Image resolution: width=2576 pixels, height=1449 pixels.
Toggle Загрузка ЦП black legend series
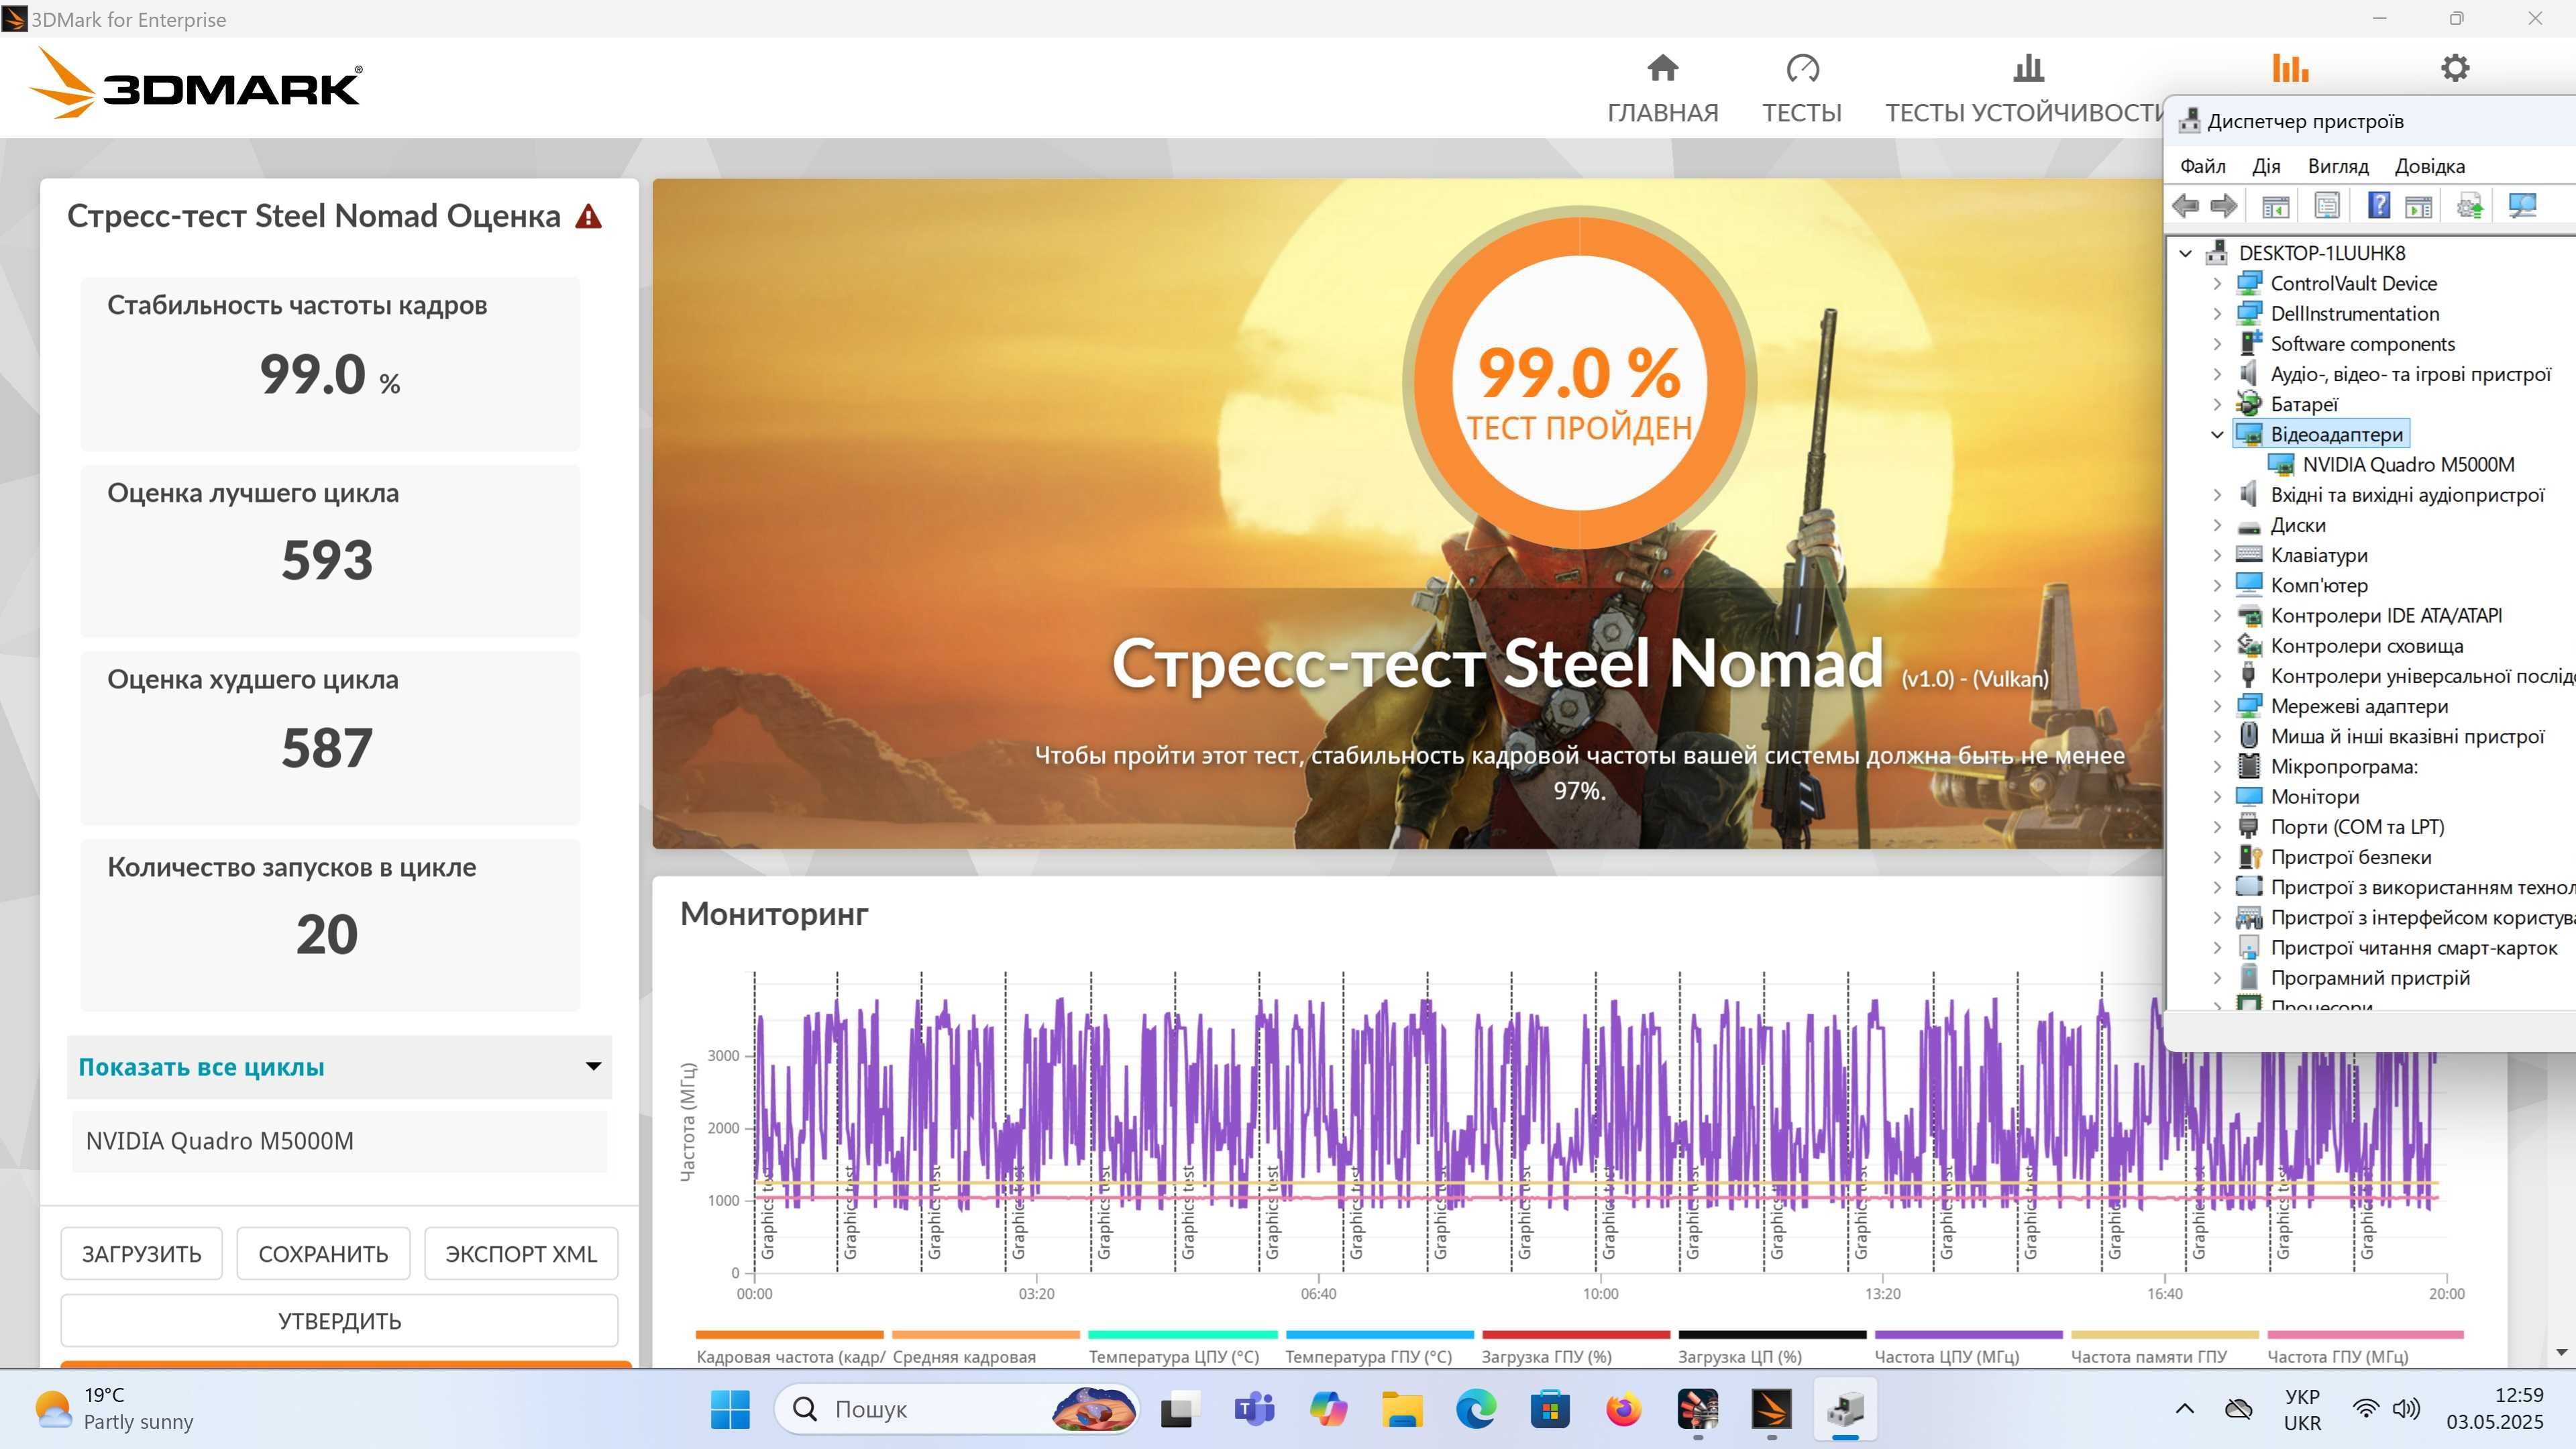pyautogui.click(x=1771, y=1347)
